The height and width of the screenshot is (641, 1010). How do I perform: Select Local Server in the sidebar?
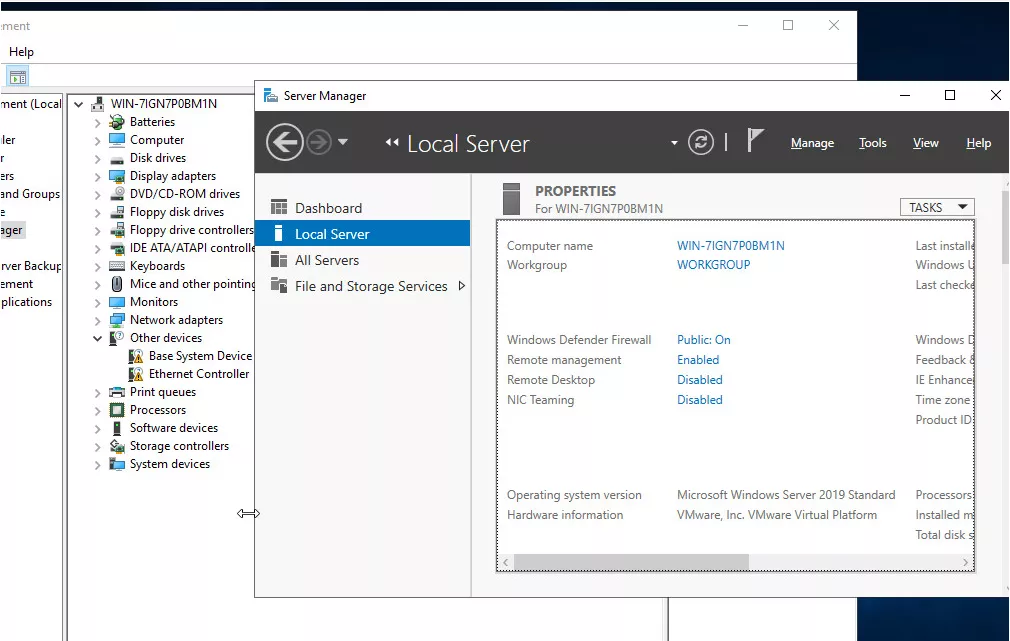click(363, 234)
